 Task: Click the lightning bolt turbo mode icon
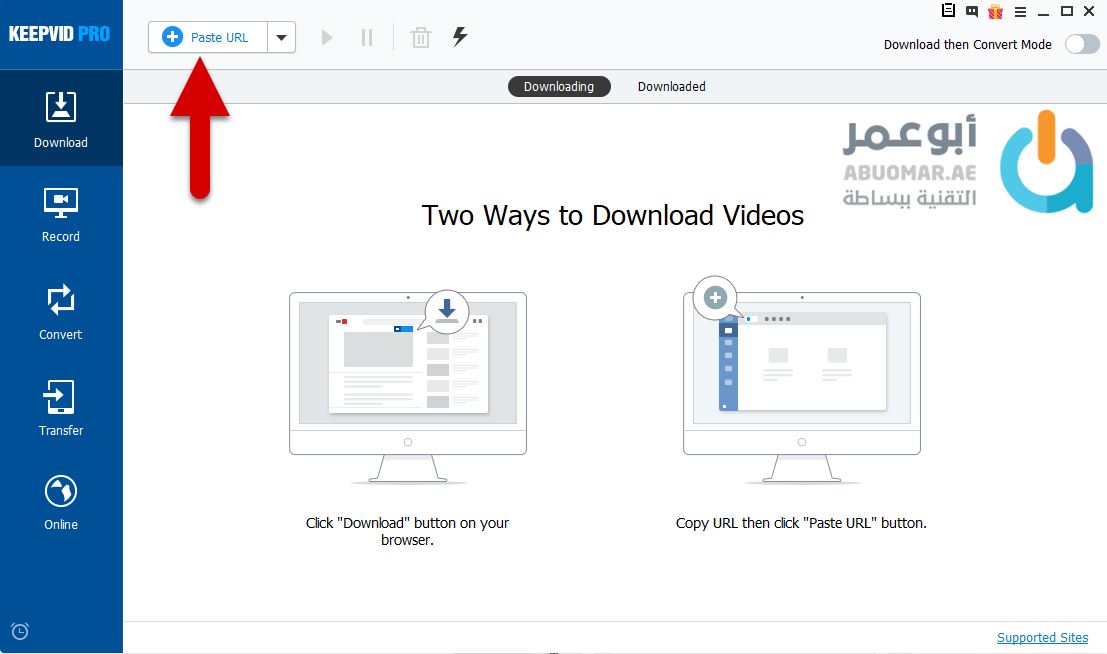(x=460, y=38)
